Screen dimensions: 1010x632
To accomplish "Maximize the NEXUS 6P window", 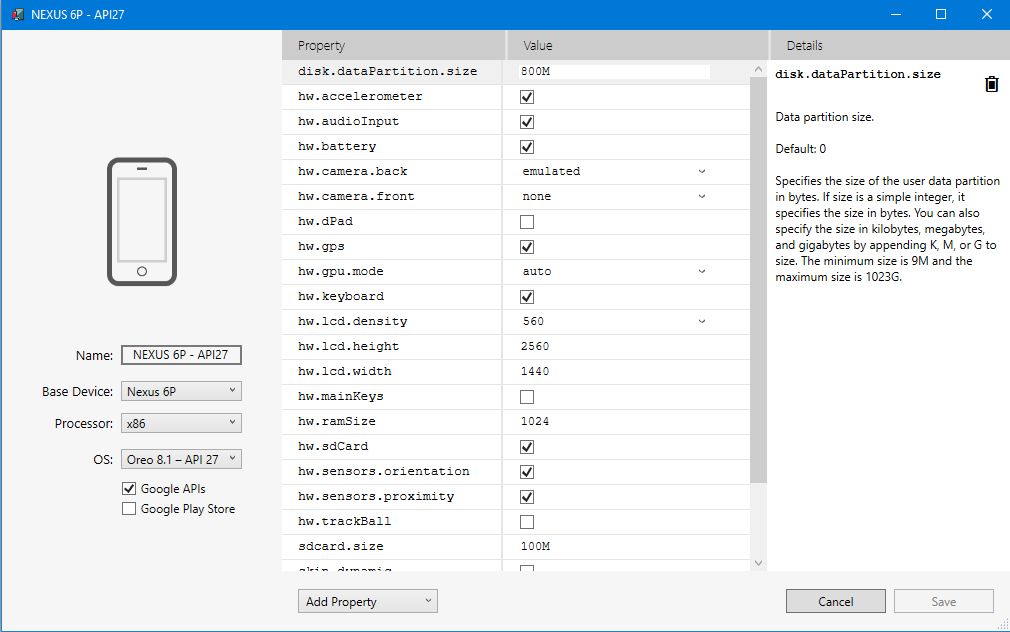I will (941, 14).
